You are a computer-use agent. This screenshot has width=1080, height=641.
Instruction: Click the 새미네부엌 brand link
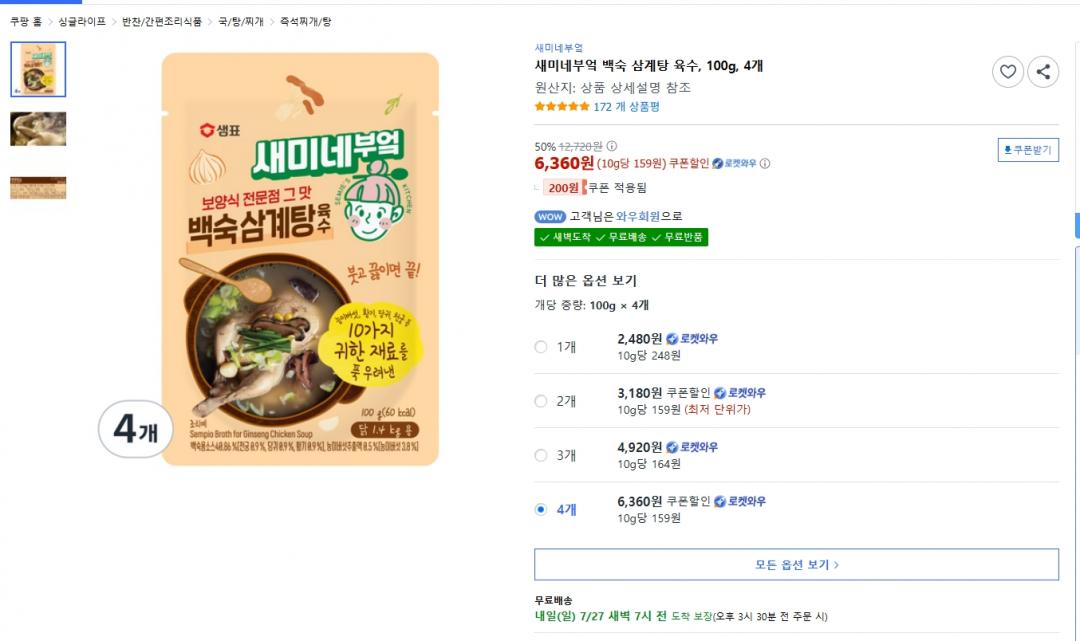tap(558, 48)
